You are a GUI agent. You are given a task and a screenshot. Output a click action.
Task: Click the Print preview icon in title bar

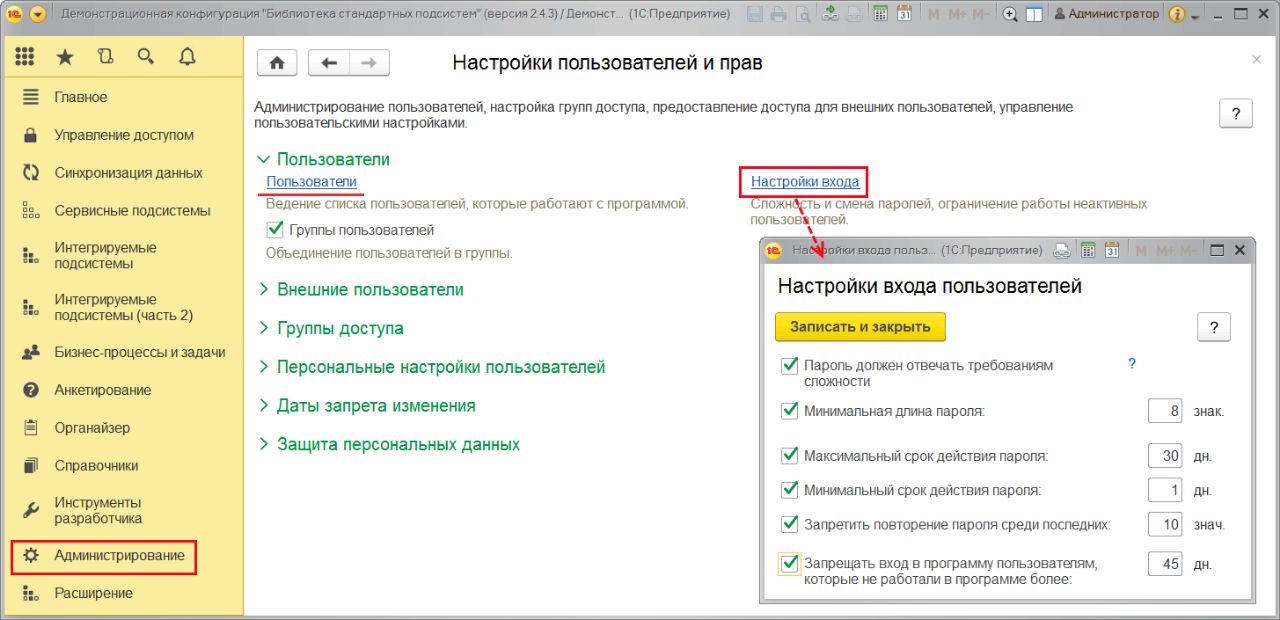(x=801, y=14)
